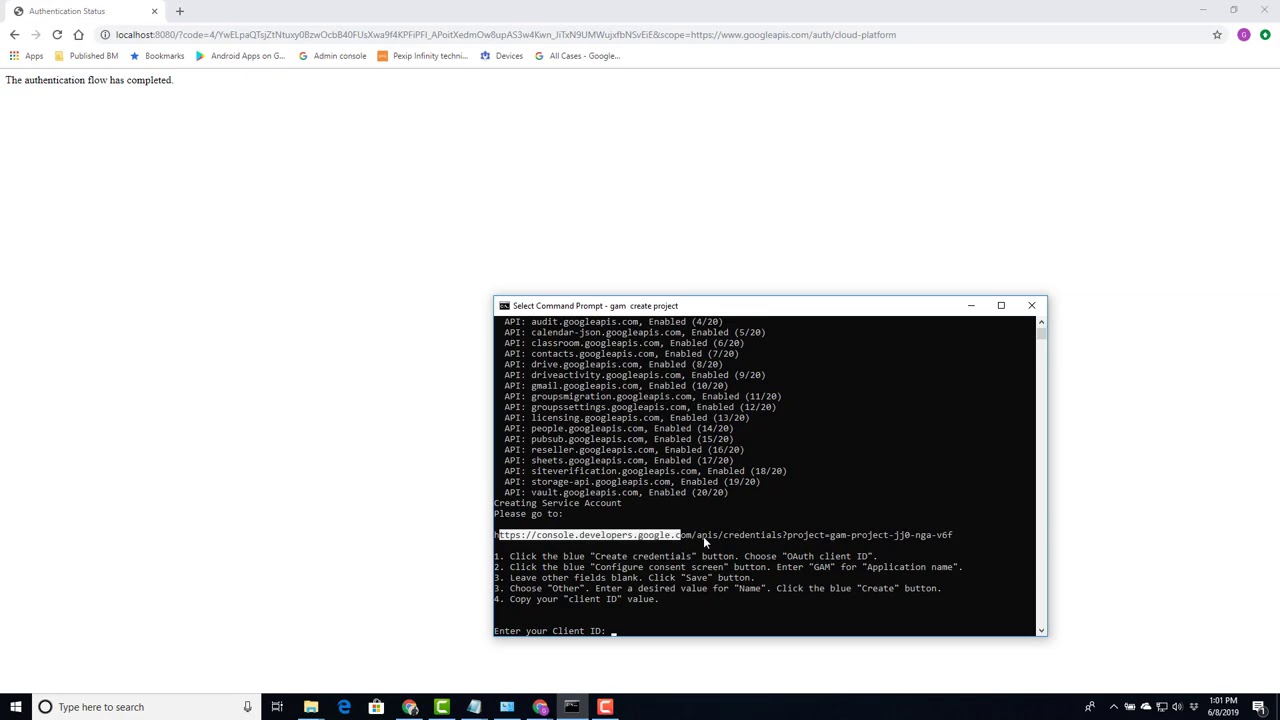
Task: Open the green Camtasia icon on taskbar
Action: [442, 707]
